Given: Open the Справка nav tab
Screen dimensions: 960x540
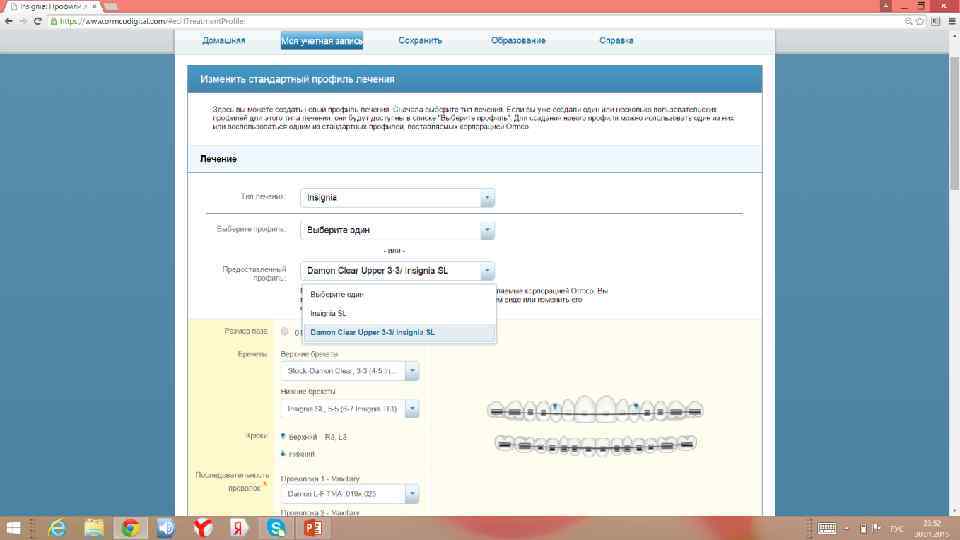Looking at the screenshot, I should tap(616, 40).
